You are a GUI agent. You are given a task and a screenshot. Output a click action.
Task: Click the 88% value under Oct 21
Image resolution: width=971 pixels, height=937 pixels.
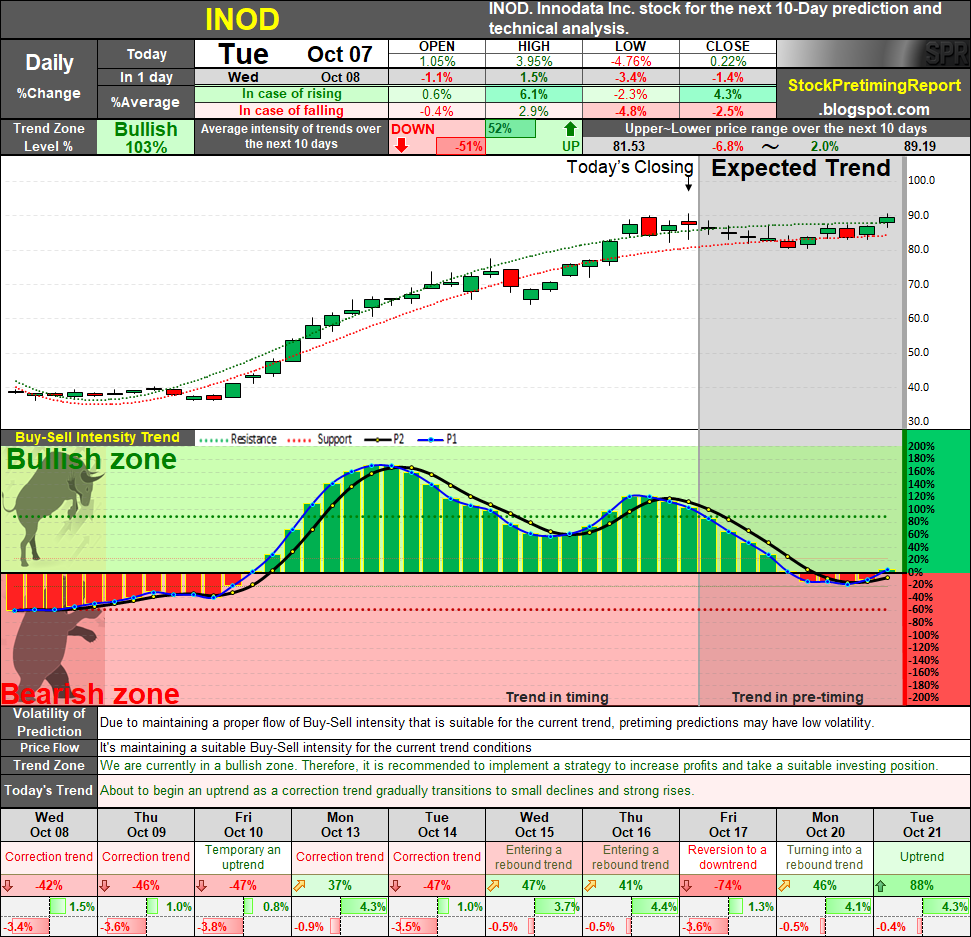(x=921, y=886)
